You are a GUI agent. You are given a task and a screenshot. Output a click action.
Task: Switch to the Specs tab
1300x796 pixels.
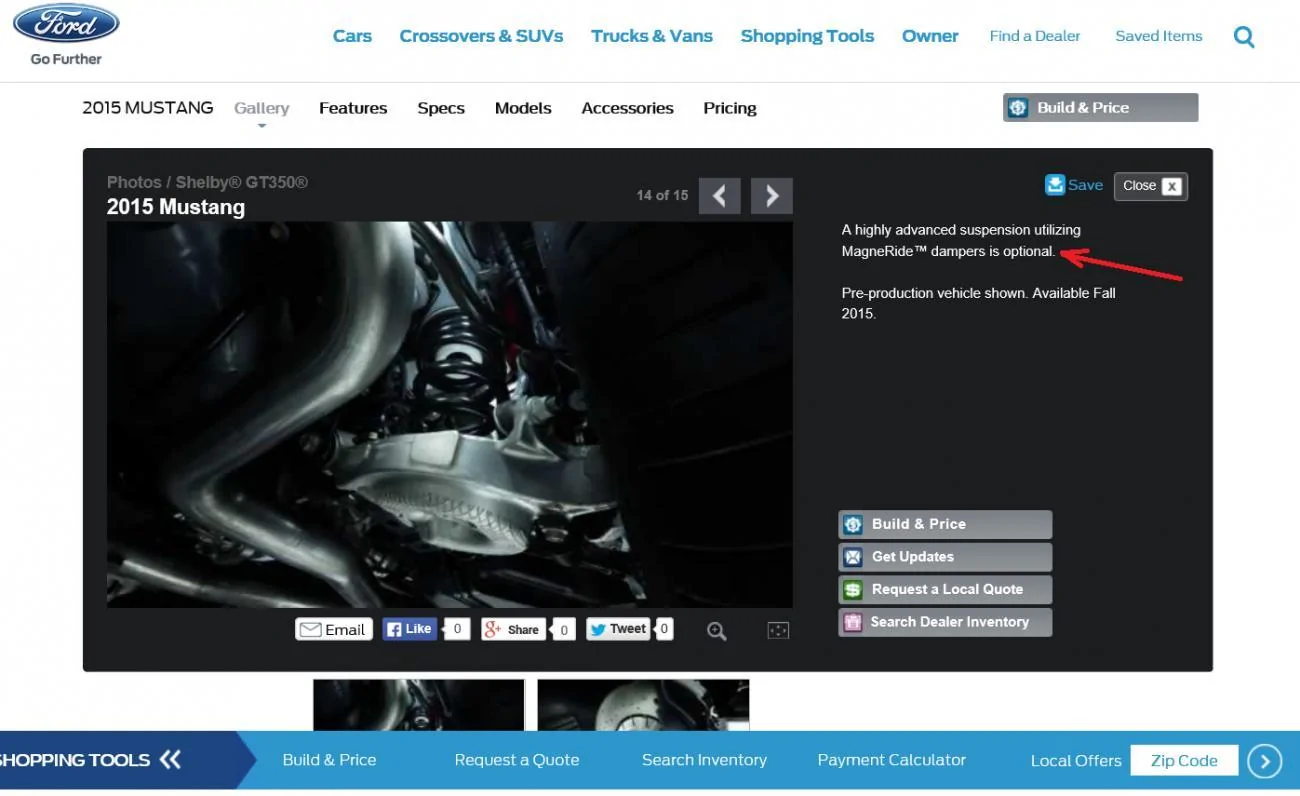click(x=441, y=108)
